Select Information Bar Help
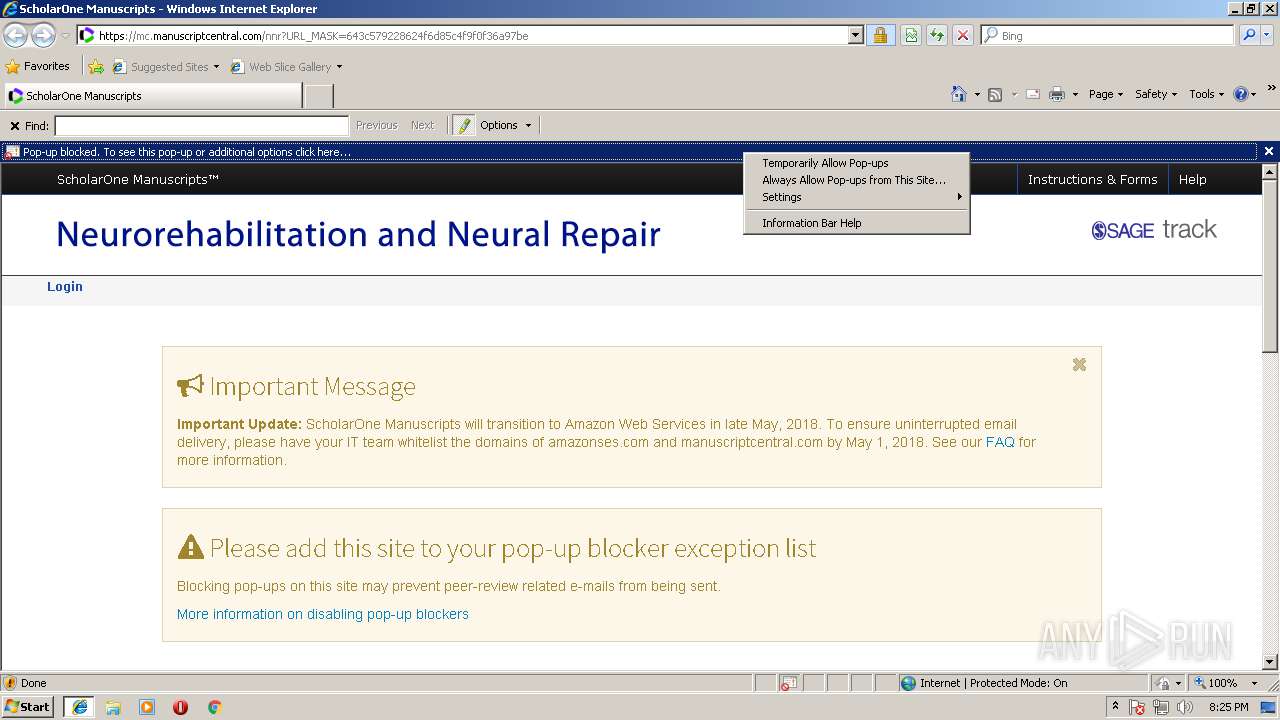This screenshot has height=720, width=1280. tap(856, 223)
